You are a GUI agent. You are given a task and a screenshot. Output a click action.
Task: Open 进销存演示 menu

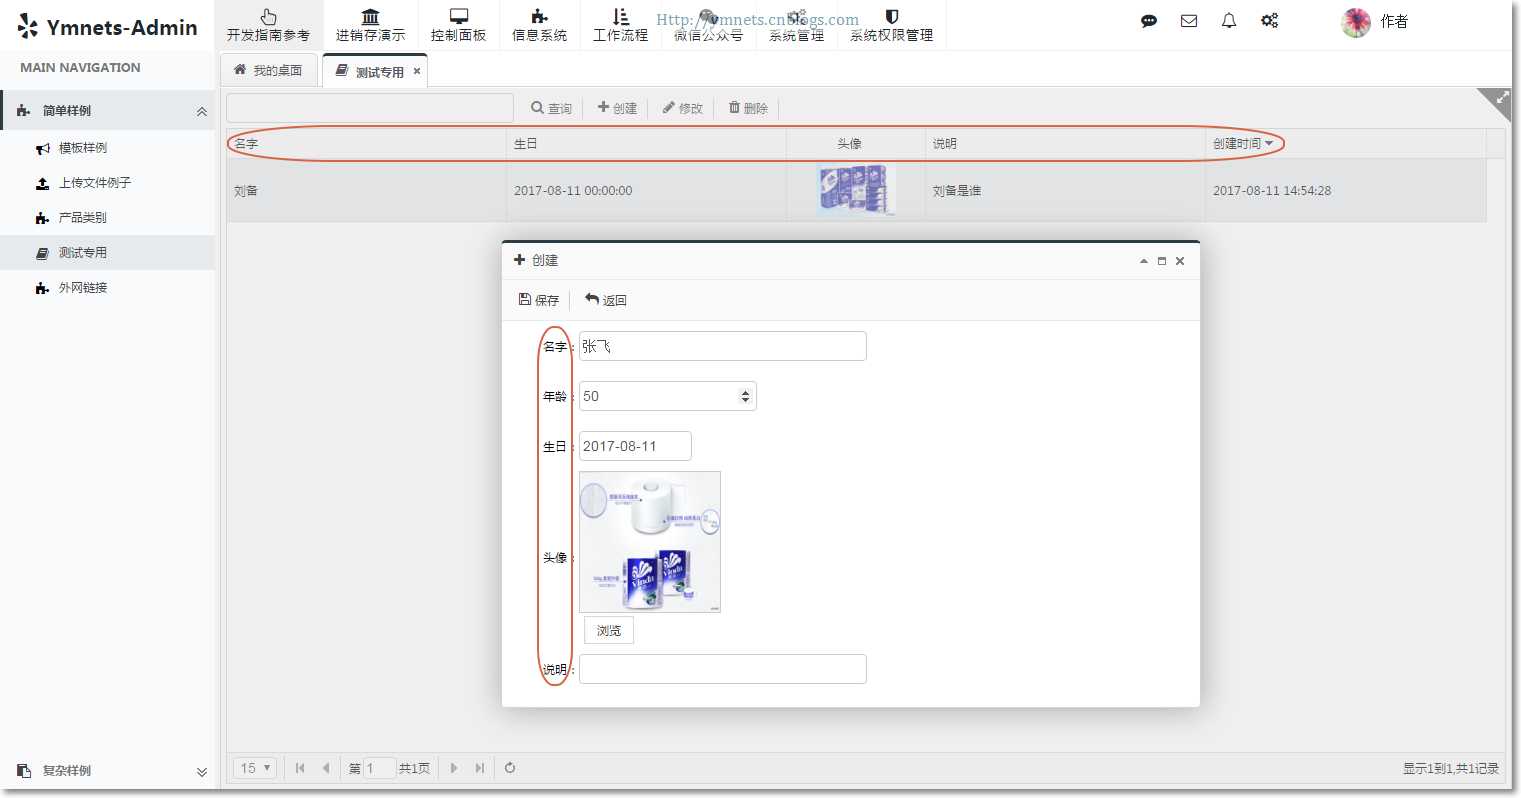pyautogui.click(x=370, y=26)
